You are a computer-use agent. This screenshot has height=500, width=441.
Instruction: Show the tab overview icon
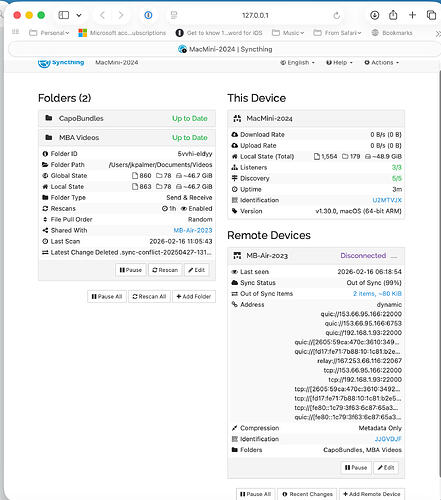pos(431,15)
